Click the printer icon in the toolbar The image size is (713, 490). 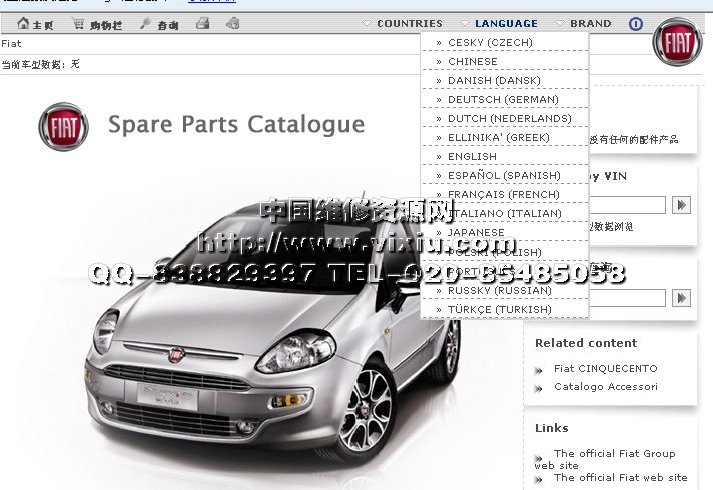[x=203, y=23]
